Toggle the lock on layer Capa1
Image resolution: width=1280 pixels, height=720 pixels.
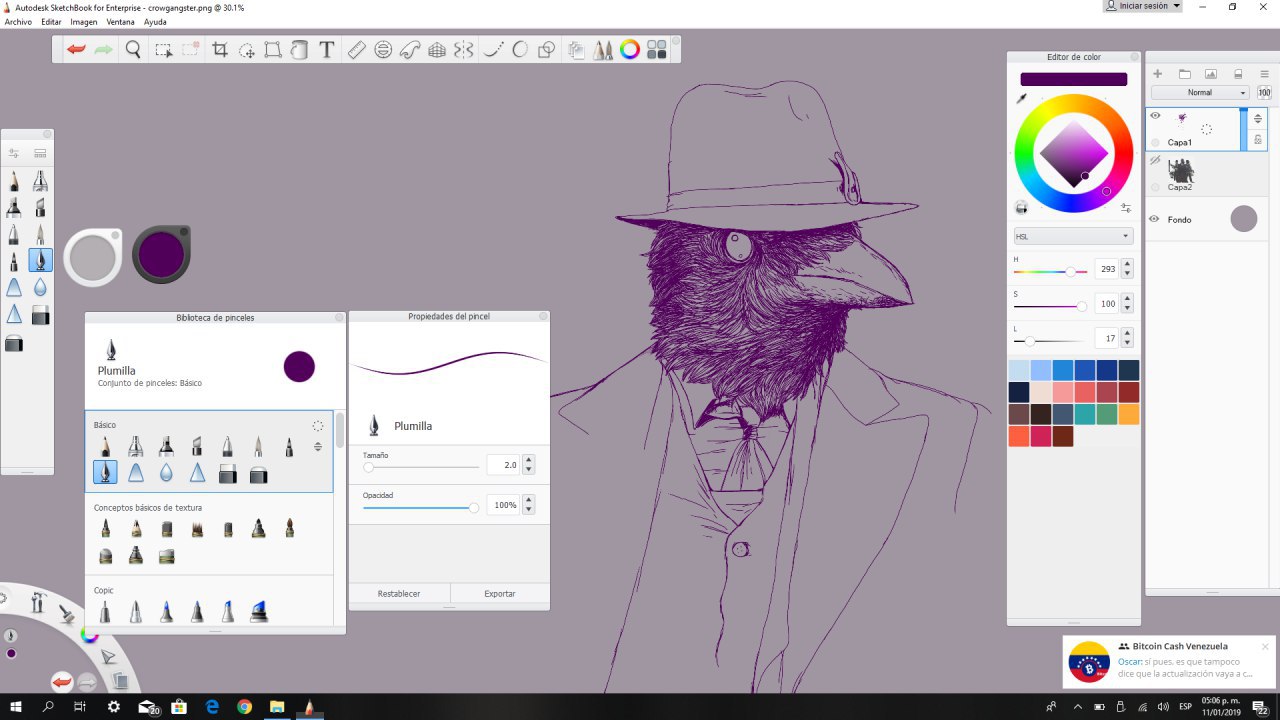1258,139
